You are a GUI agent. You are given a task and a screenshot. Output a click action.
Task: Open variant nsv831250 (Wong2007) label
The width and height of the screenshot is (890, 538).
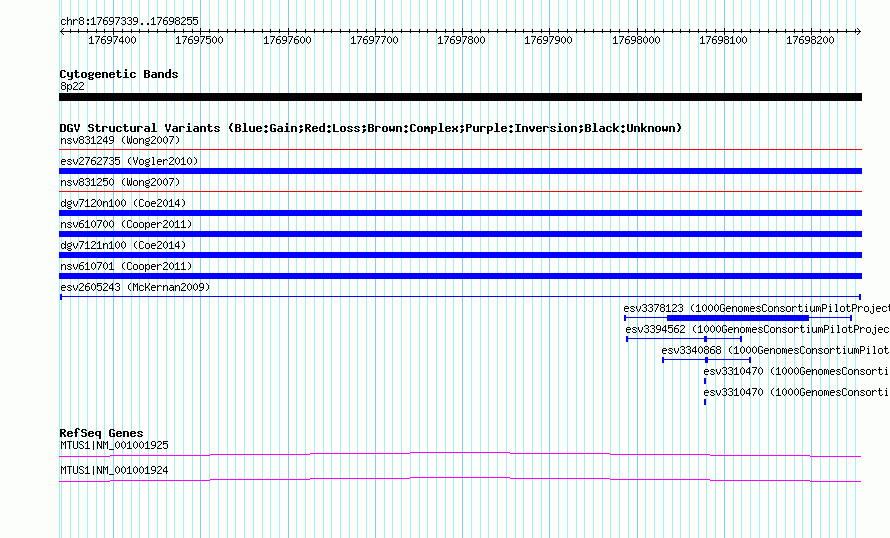pos(120,182)
